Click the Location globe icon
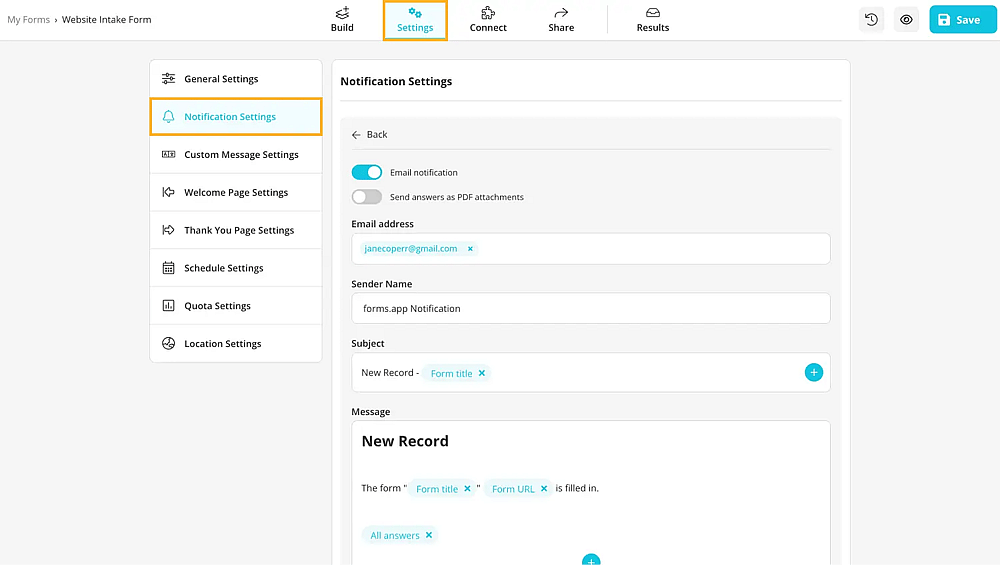Viewport: 1000px width, 565px height. tap(168, 343)
